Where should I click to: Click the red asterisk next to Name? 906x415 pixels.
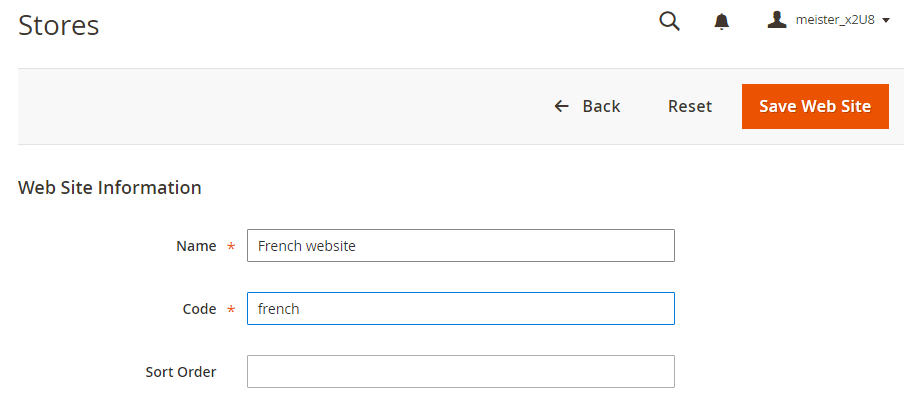(x=232, y=247)
